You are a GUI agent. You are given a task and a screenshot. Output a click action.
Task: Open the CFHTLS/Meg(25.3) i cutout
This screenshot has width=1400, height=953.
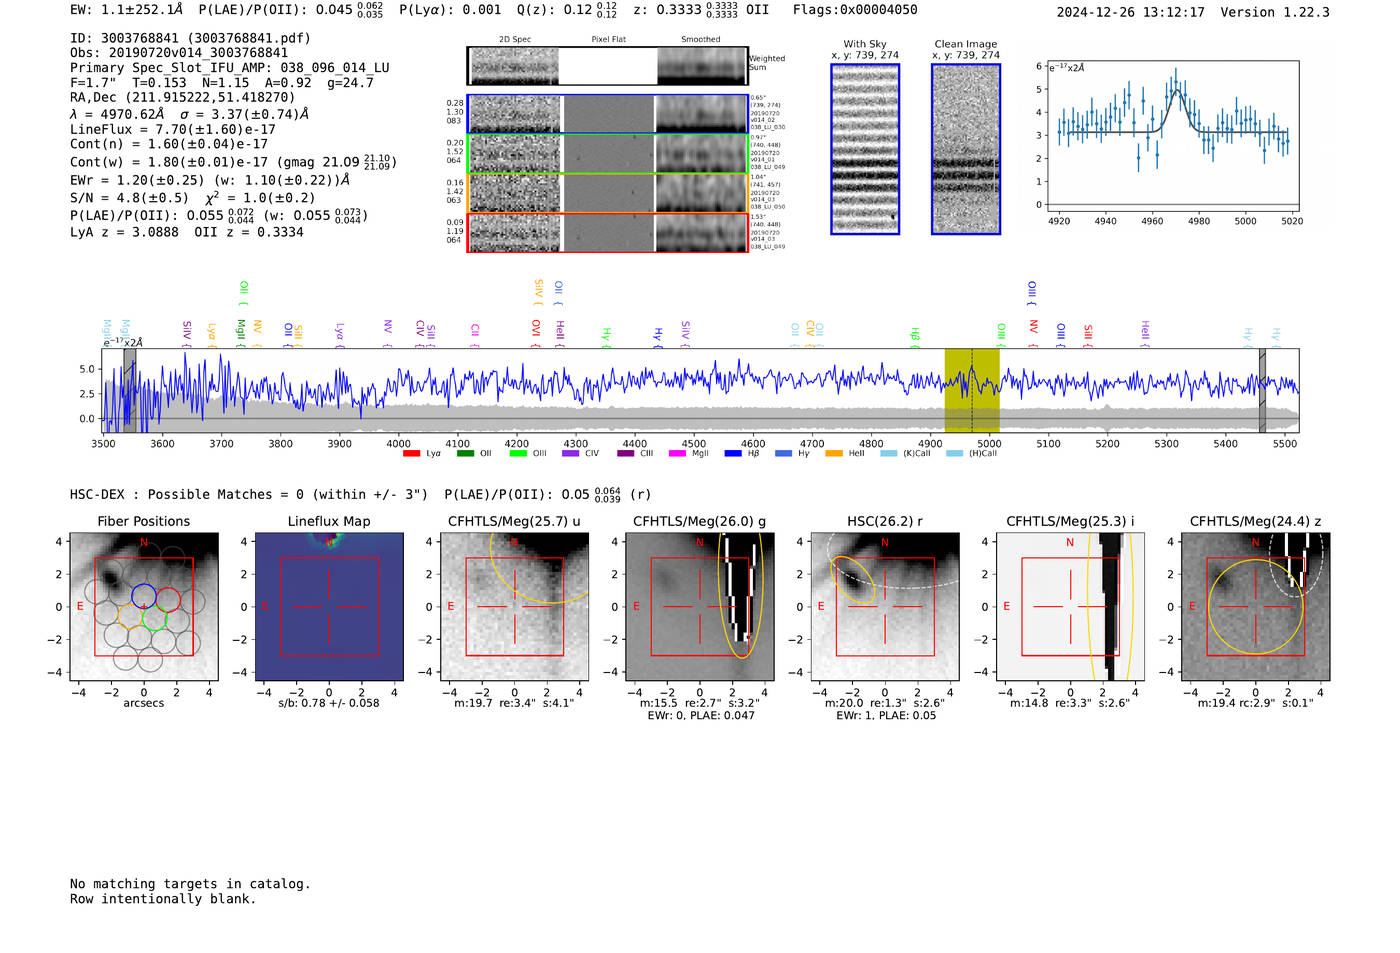click(x=1070, y=606)
